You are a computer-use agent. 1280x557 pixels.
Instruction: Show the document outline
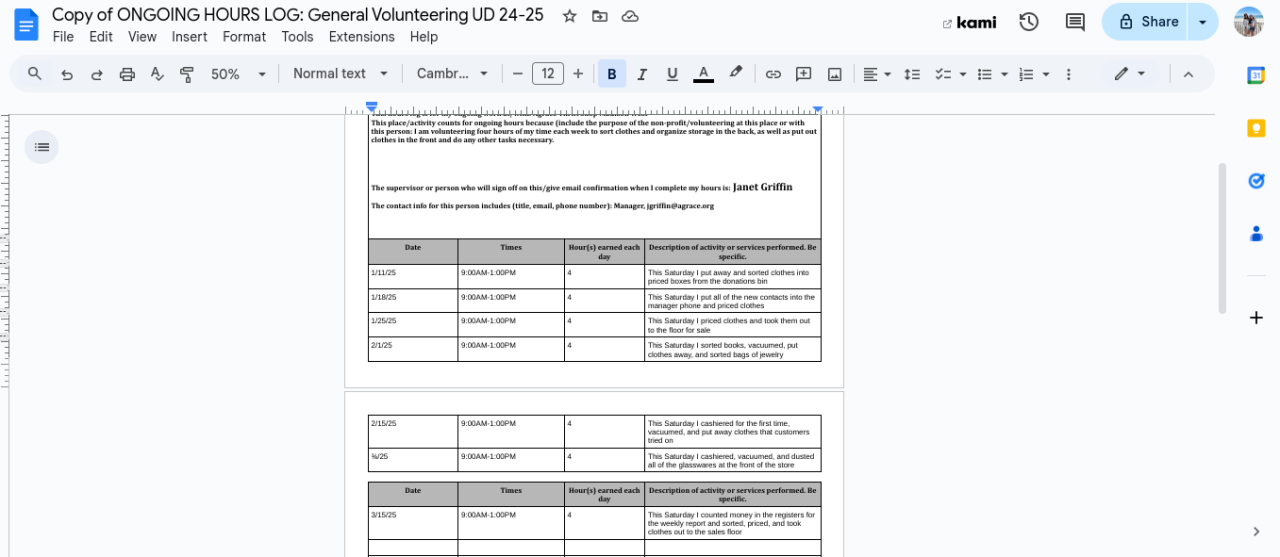click(x=41, y=147)
